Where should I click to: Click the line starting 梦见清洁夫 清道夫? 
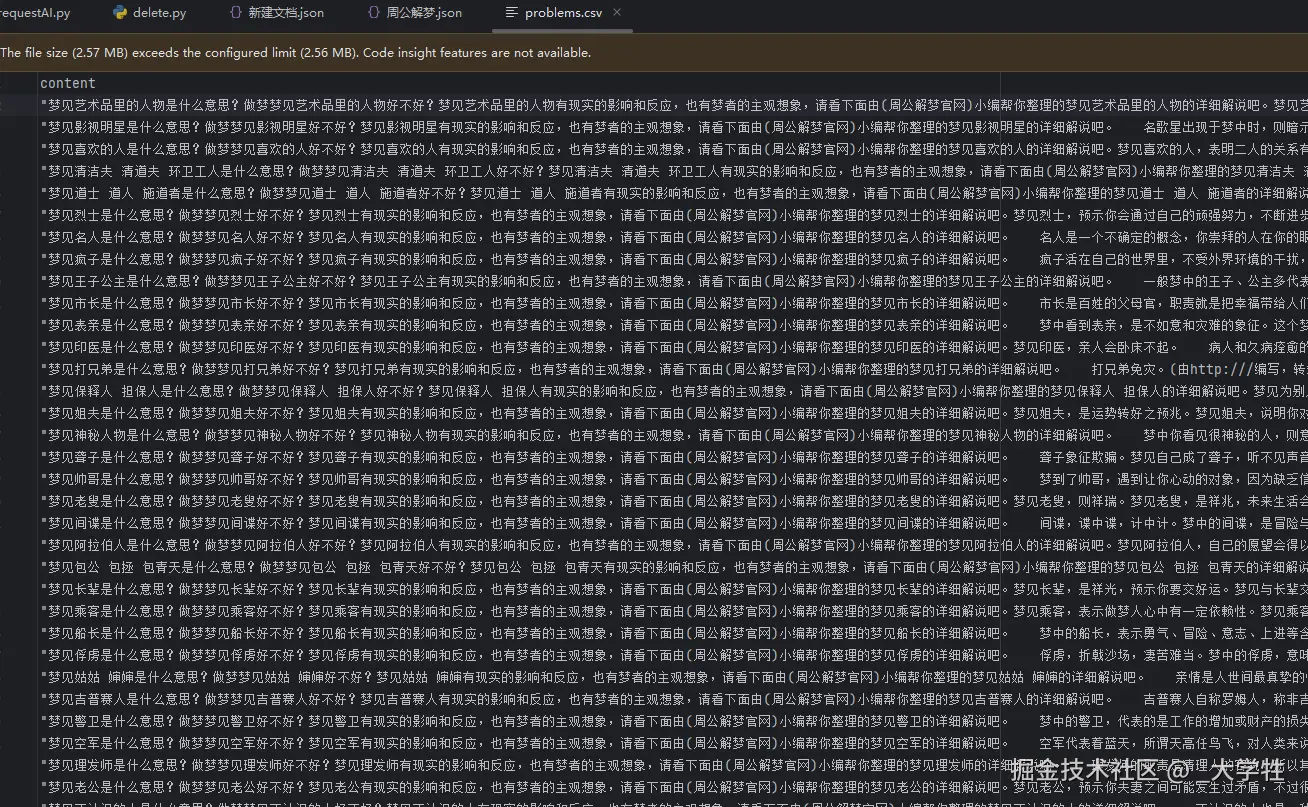(x=674, y=171)
